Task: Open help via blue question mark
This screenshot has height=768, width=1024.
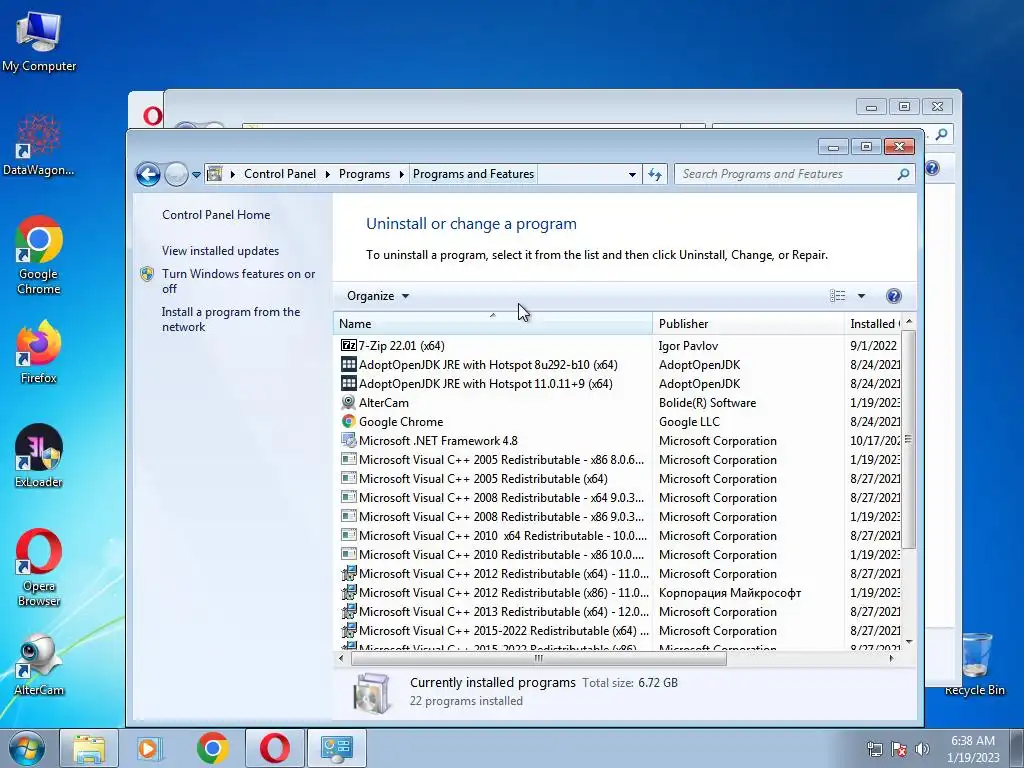Action: coord(893,296)
